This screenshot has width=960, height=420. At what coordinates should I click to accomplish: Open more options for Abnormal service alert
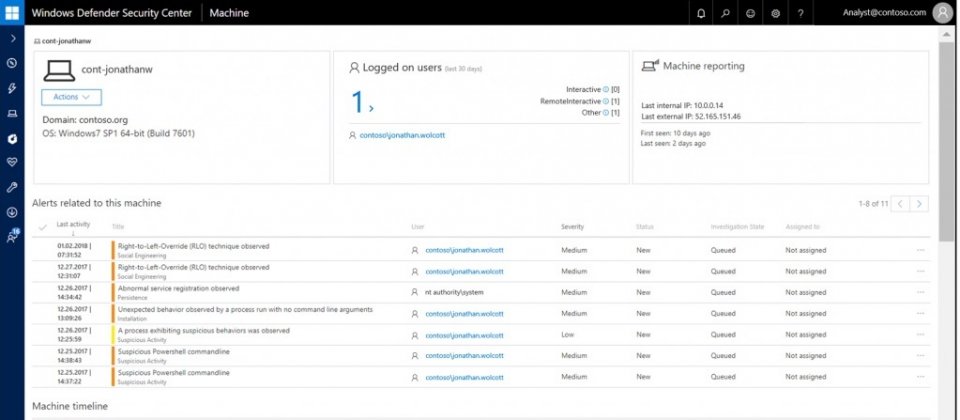[921, 293]
